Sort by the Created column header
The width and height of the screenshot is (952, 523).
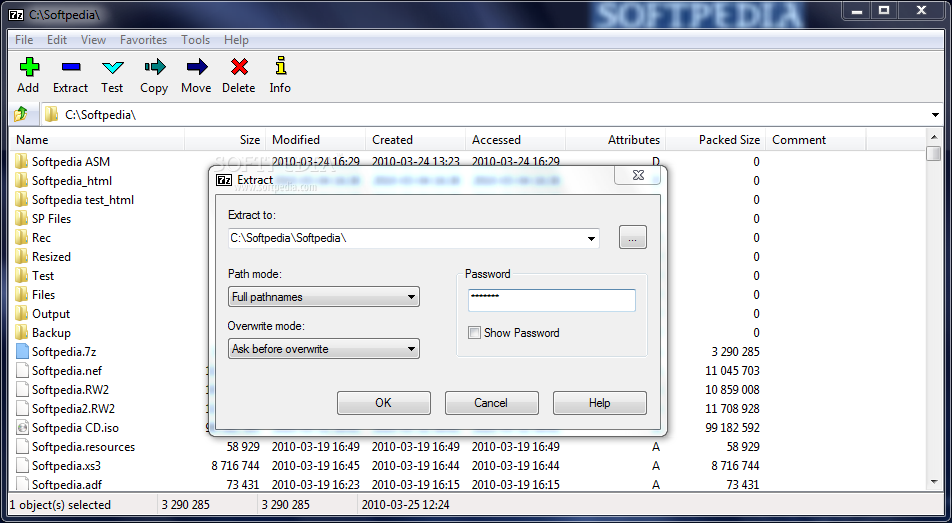point(416,140)
